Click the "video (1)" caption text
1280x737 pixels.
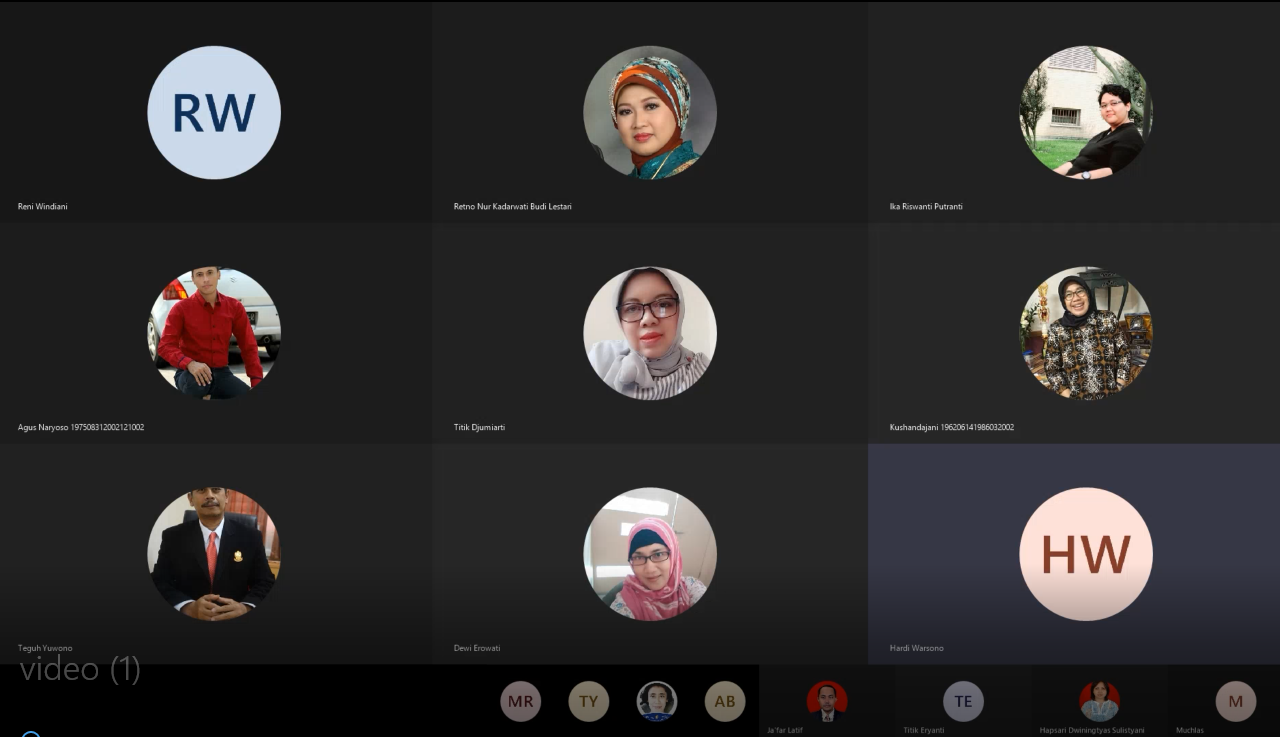[x=80, y=669]
